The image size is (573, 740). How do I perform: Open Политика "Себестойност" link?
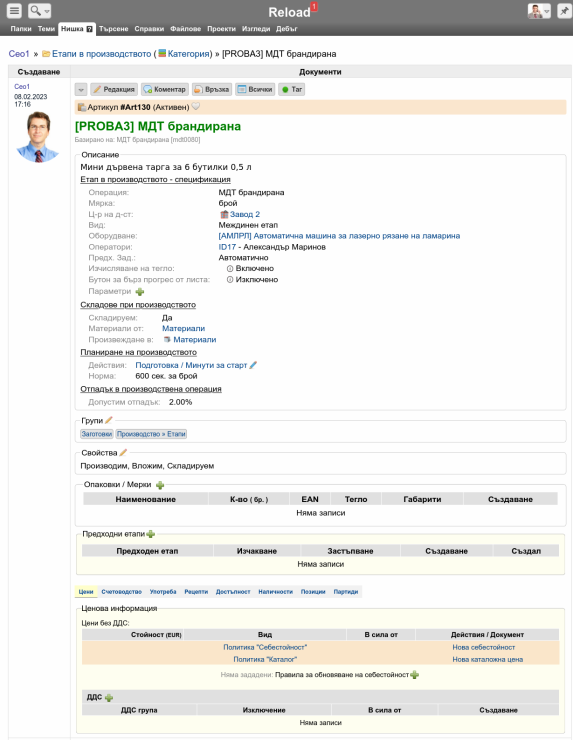[x=265, y=648]
